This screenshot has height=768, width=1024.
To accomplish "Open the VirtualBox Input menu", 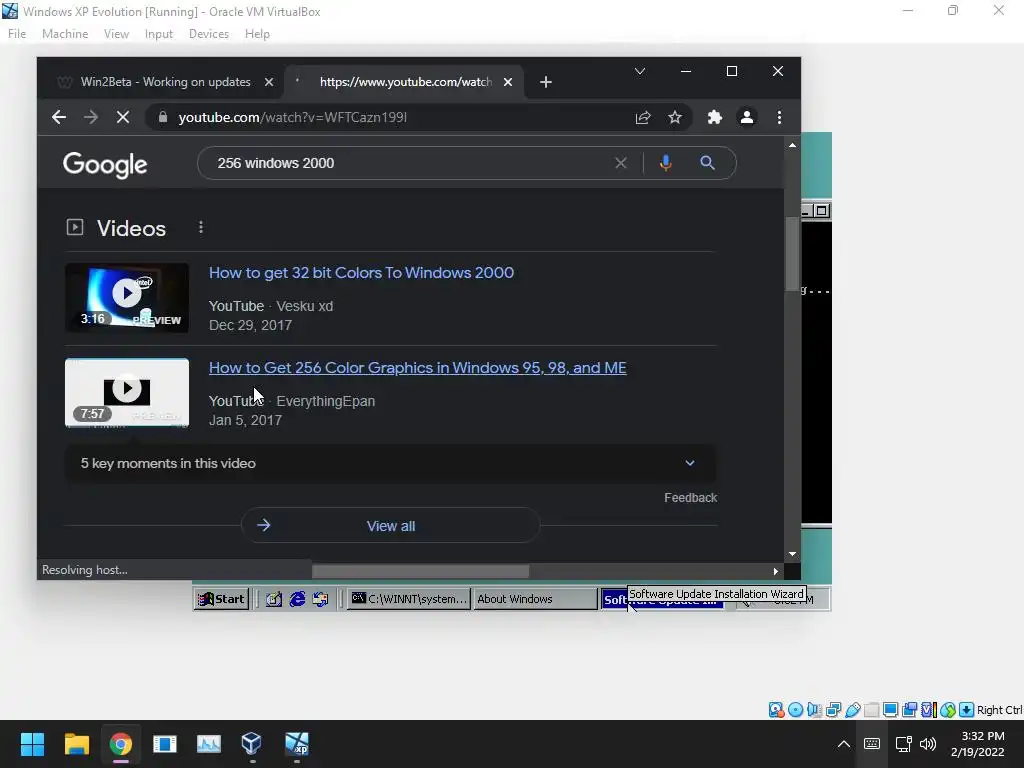I will point(159,34).
